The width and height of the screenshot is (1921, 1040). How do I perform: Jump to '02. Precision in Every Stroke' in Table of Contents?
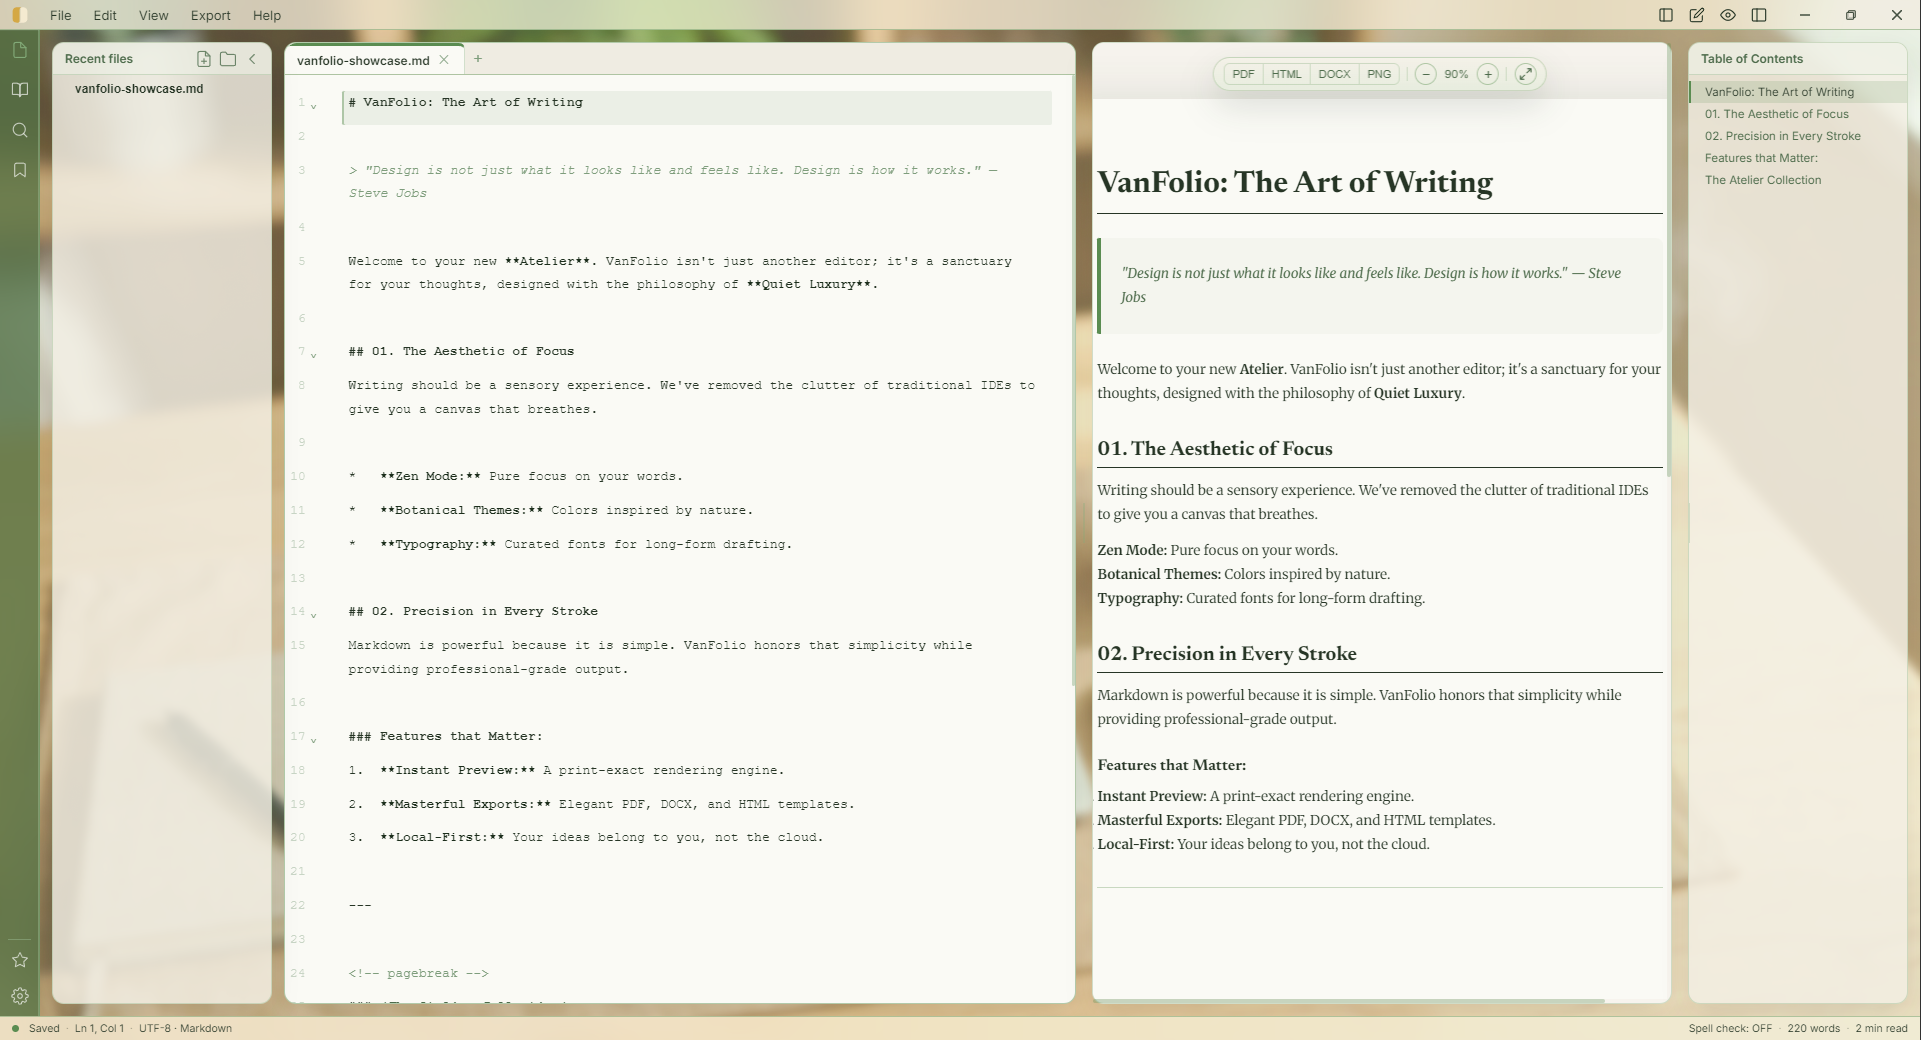click(x=1784, y=136)
